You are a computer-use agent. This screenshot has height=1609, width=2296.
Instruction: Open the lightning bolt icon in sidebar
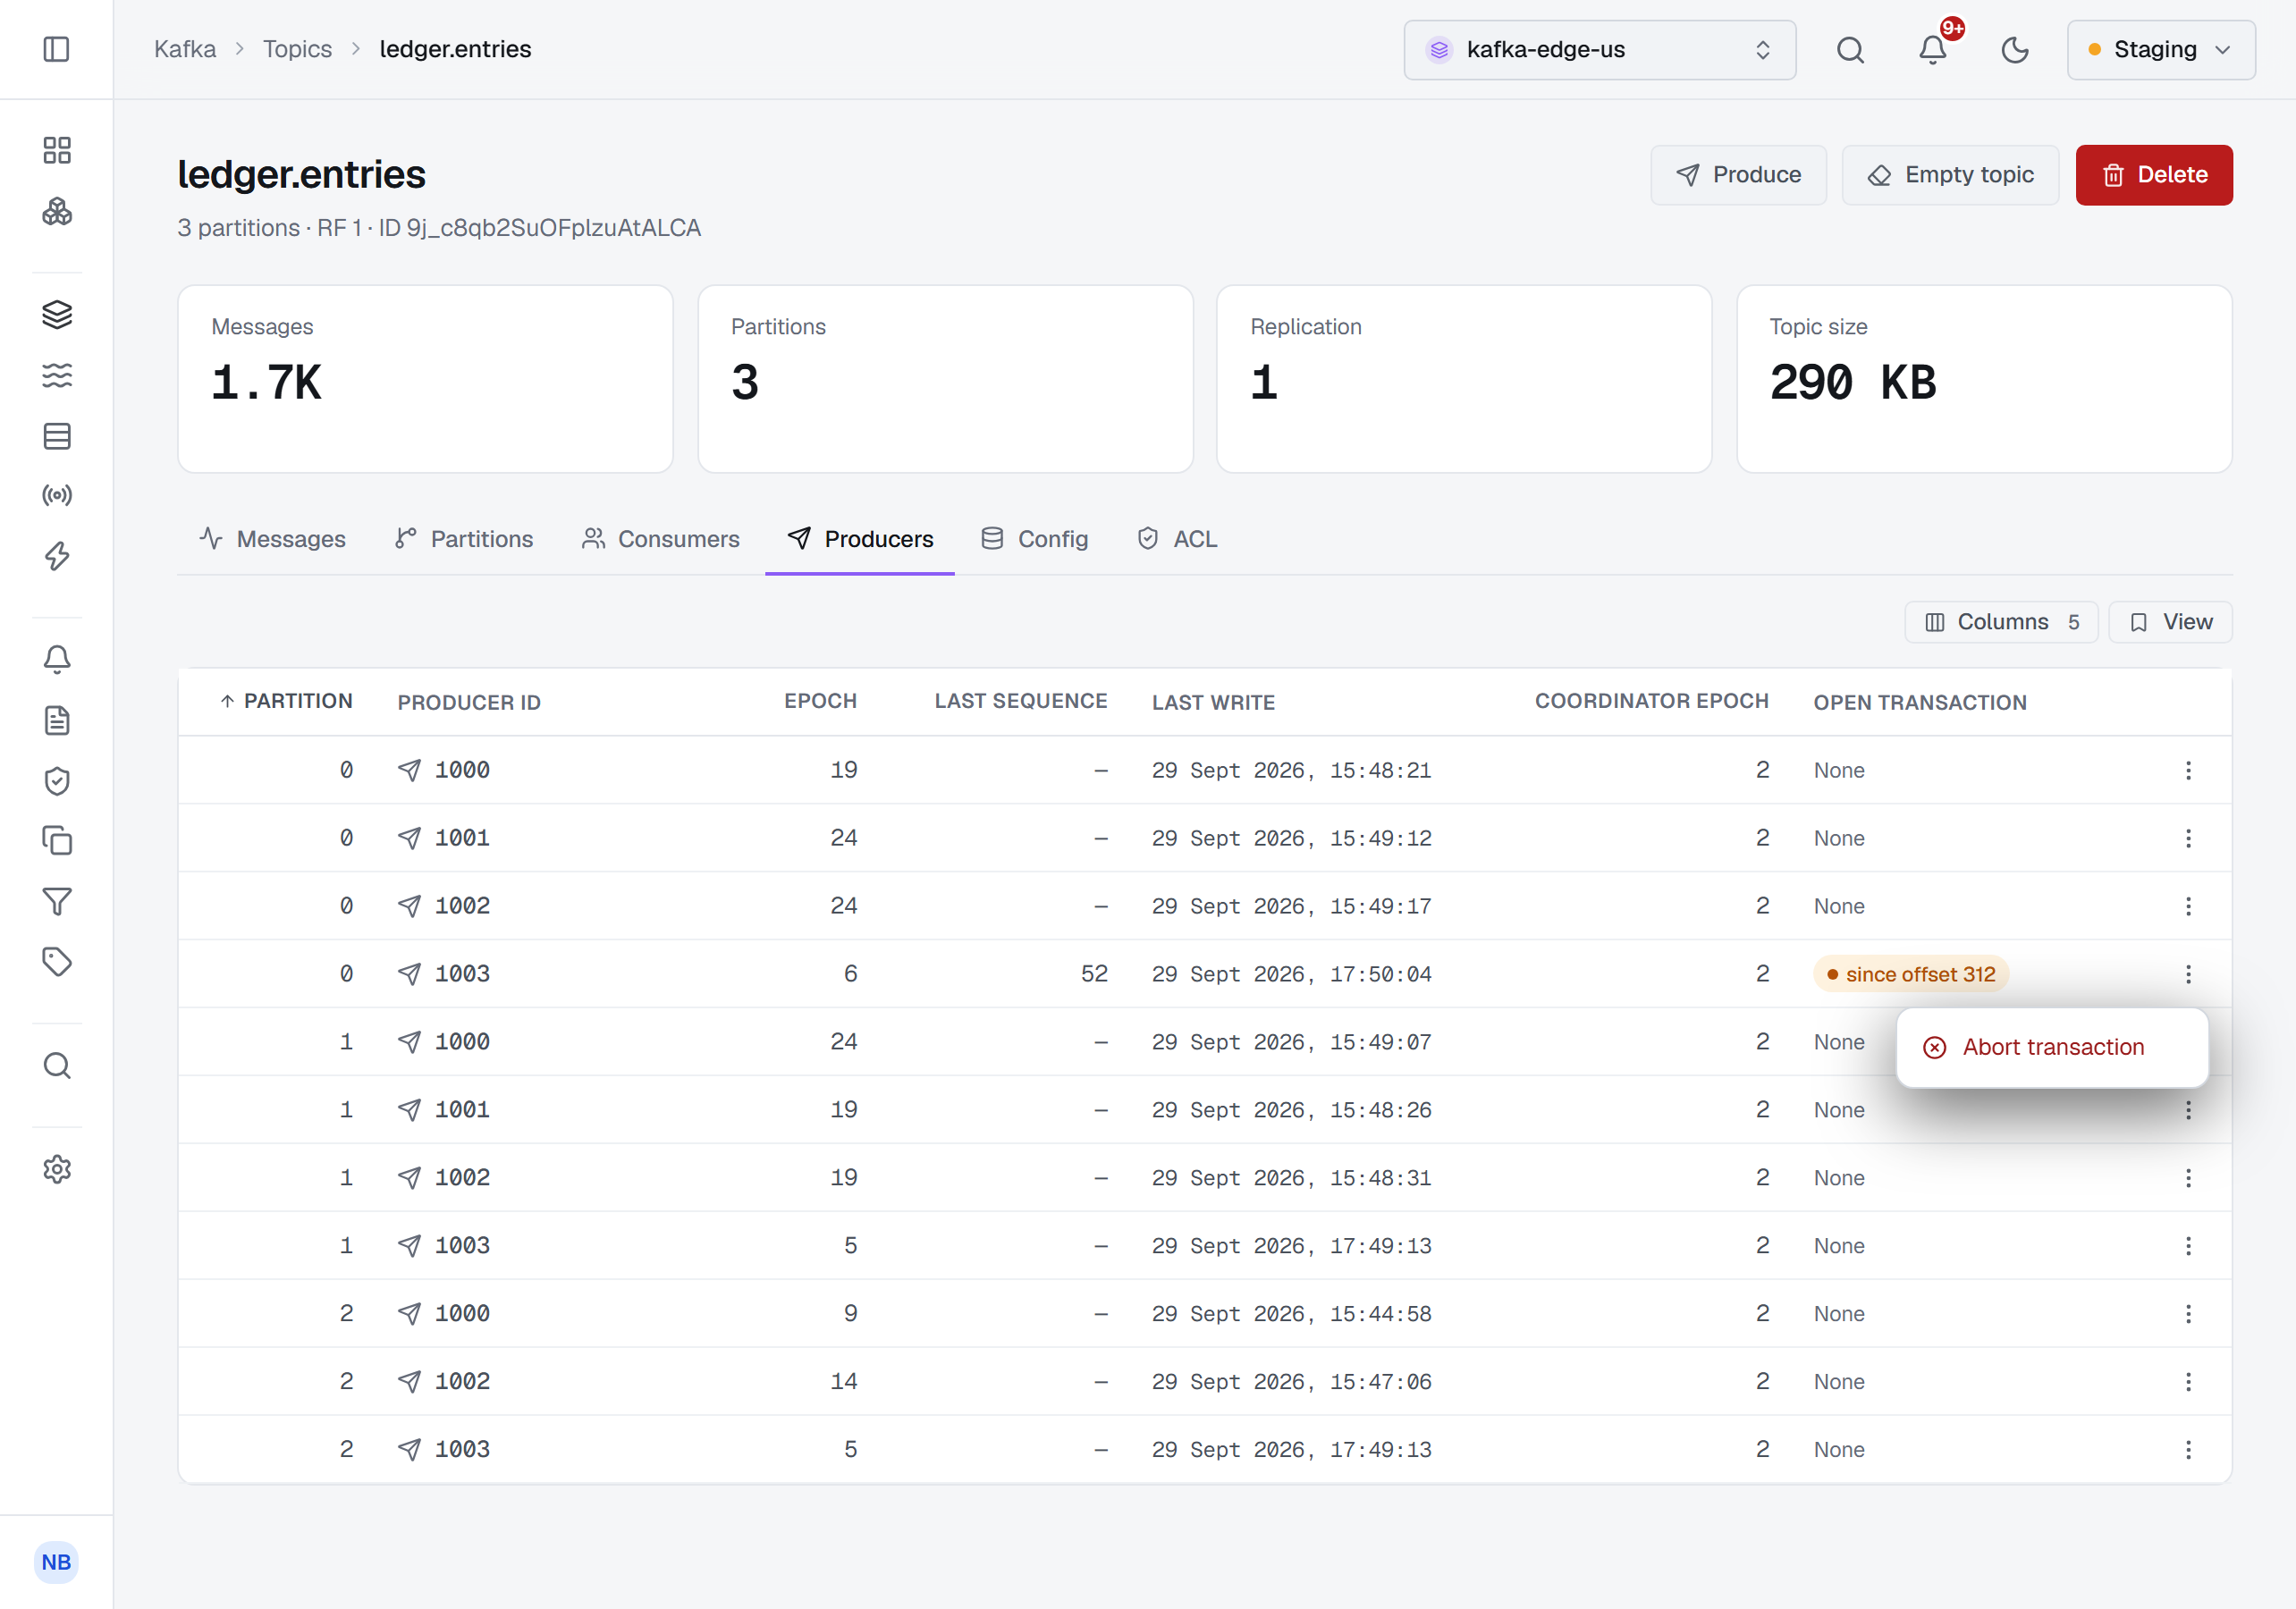point(57,556)
